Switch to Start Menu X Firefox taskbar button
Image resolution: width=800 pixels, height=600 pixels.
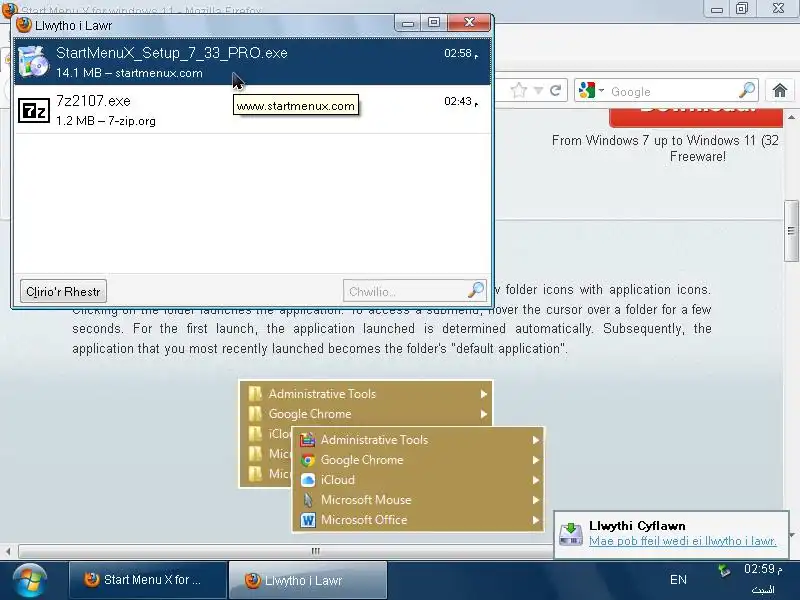(148, 580)
